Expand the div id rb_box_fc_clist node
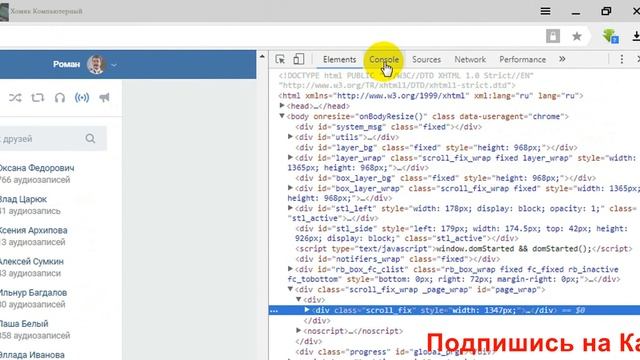This screenshot has width=640, height=360. [x=290, y=269]
